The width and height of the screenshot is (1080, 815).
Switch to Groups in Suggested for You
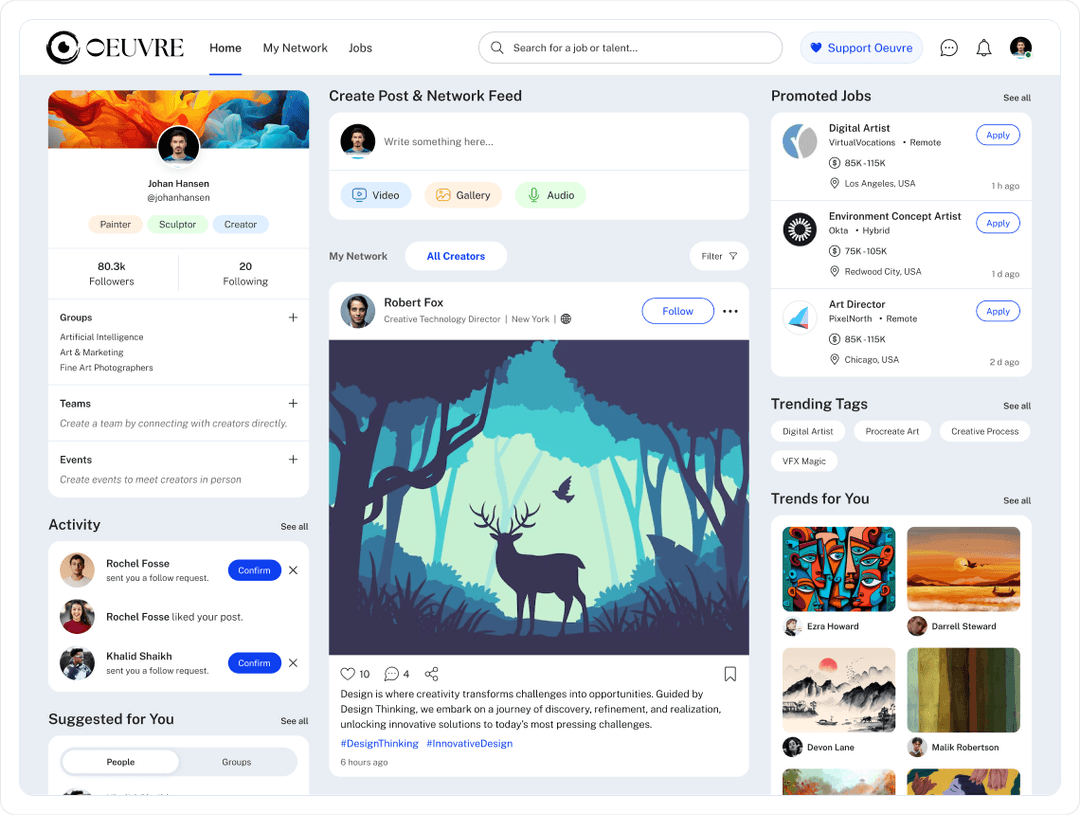coord(236,761)
